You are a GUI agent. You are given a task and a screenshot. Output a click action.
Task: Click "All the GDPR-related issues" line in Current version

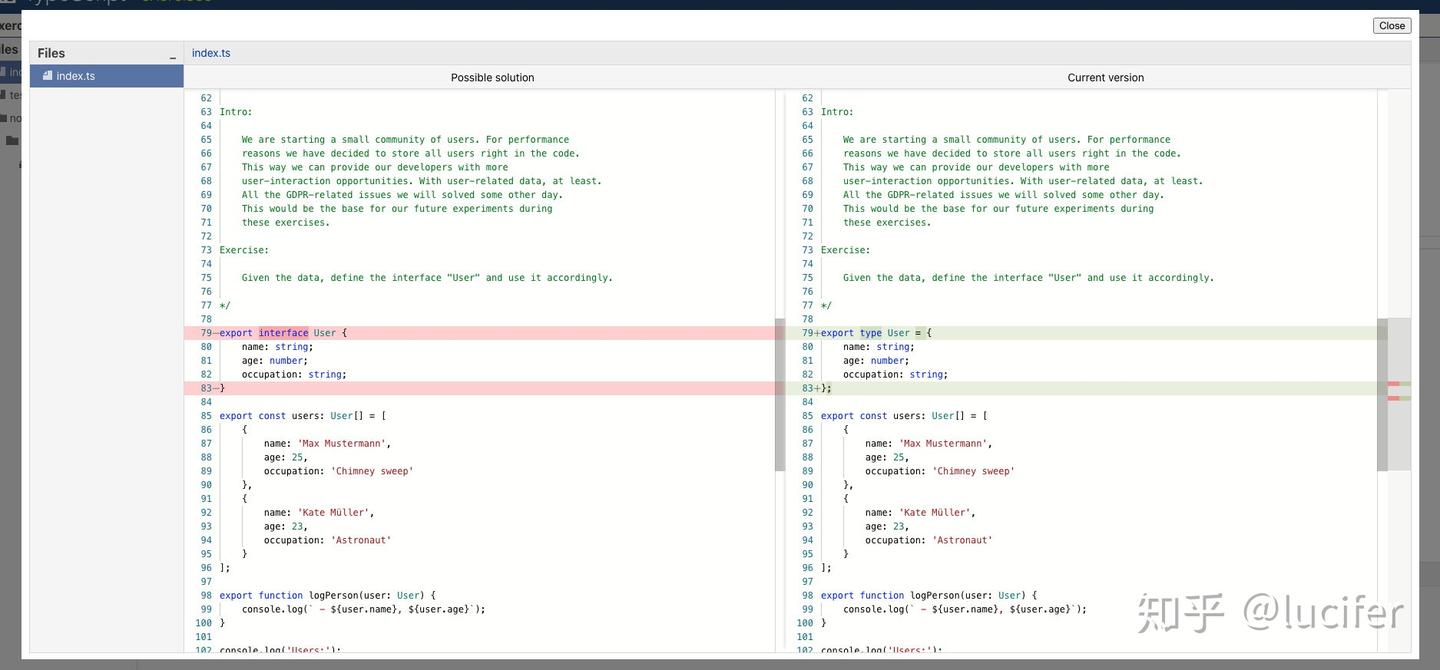pyautogui.click(x=1003, y=196)
